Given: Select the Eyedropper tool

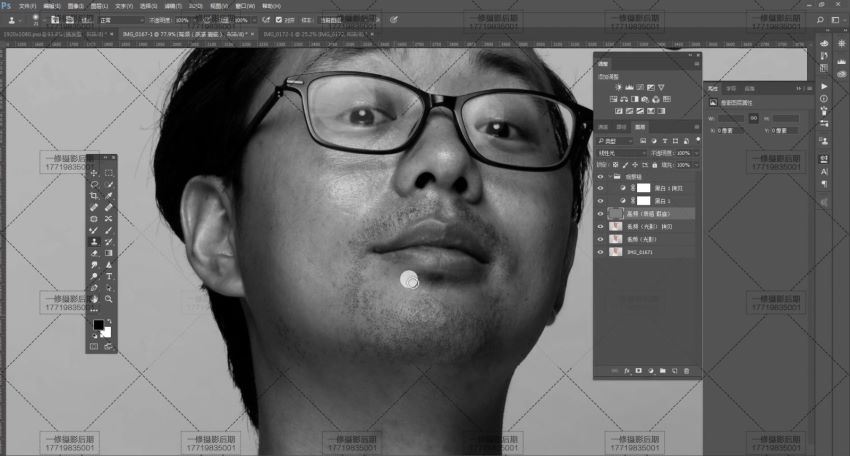Looking at the screenshot, I should click(108, 196).
